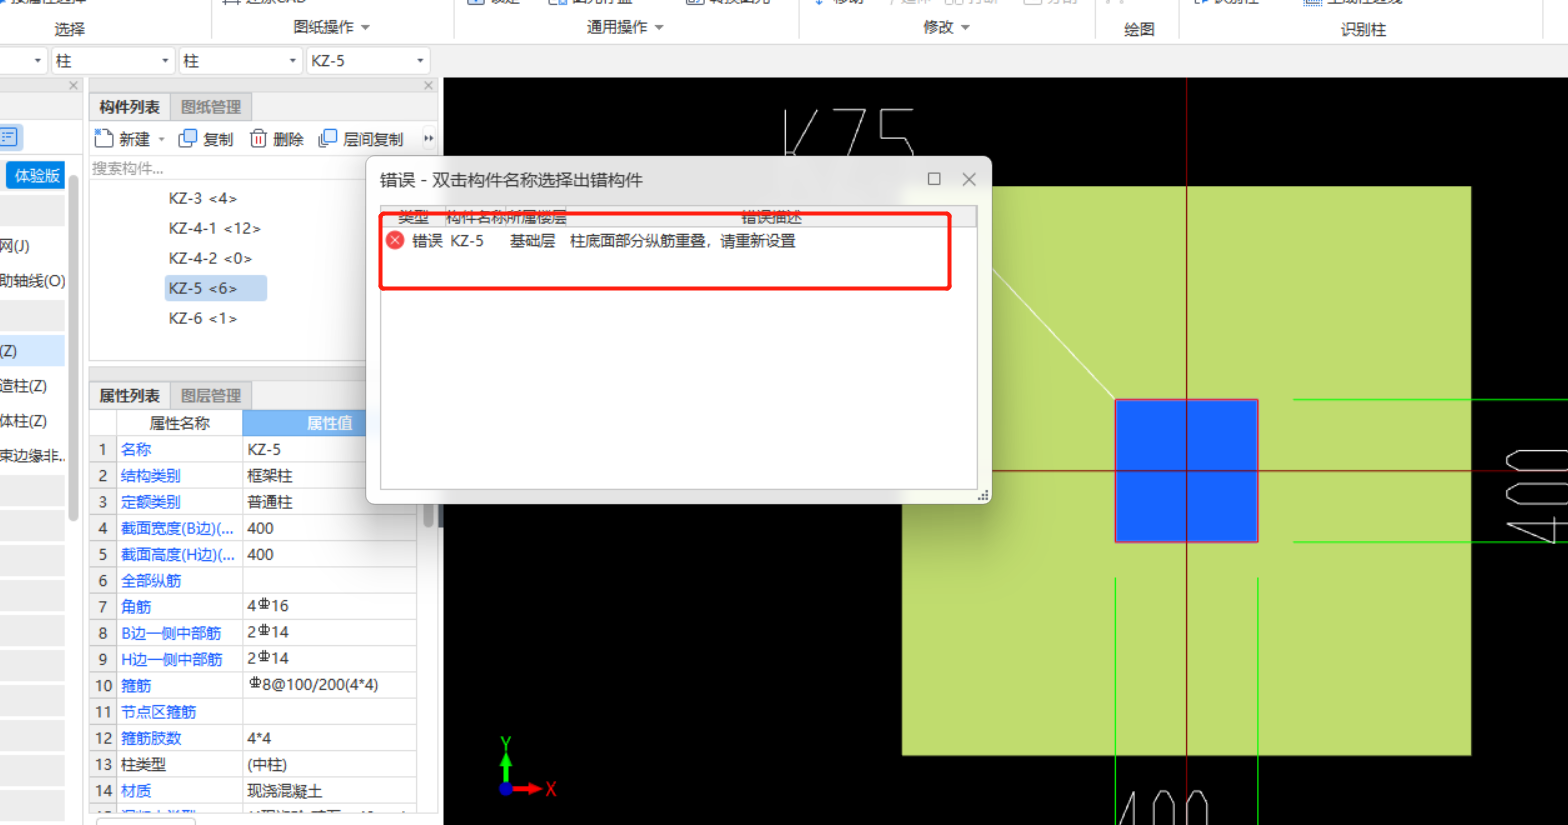The image size is (1568, 825).
Task: Close the 构件列表 panel
Action: (428, 86)
